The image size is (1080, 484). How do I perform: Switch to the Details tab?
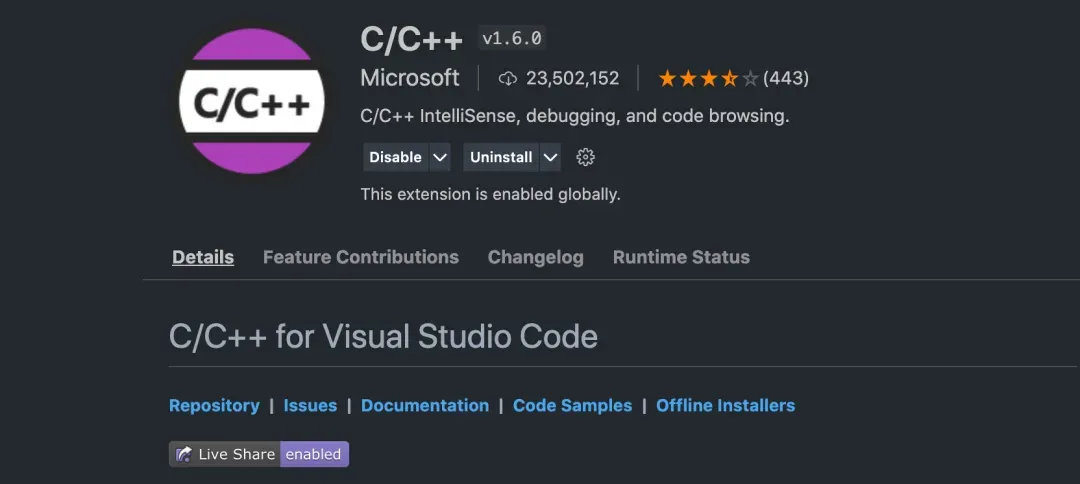point(203,257)
